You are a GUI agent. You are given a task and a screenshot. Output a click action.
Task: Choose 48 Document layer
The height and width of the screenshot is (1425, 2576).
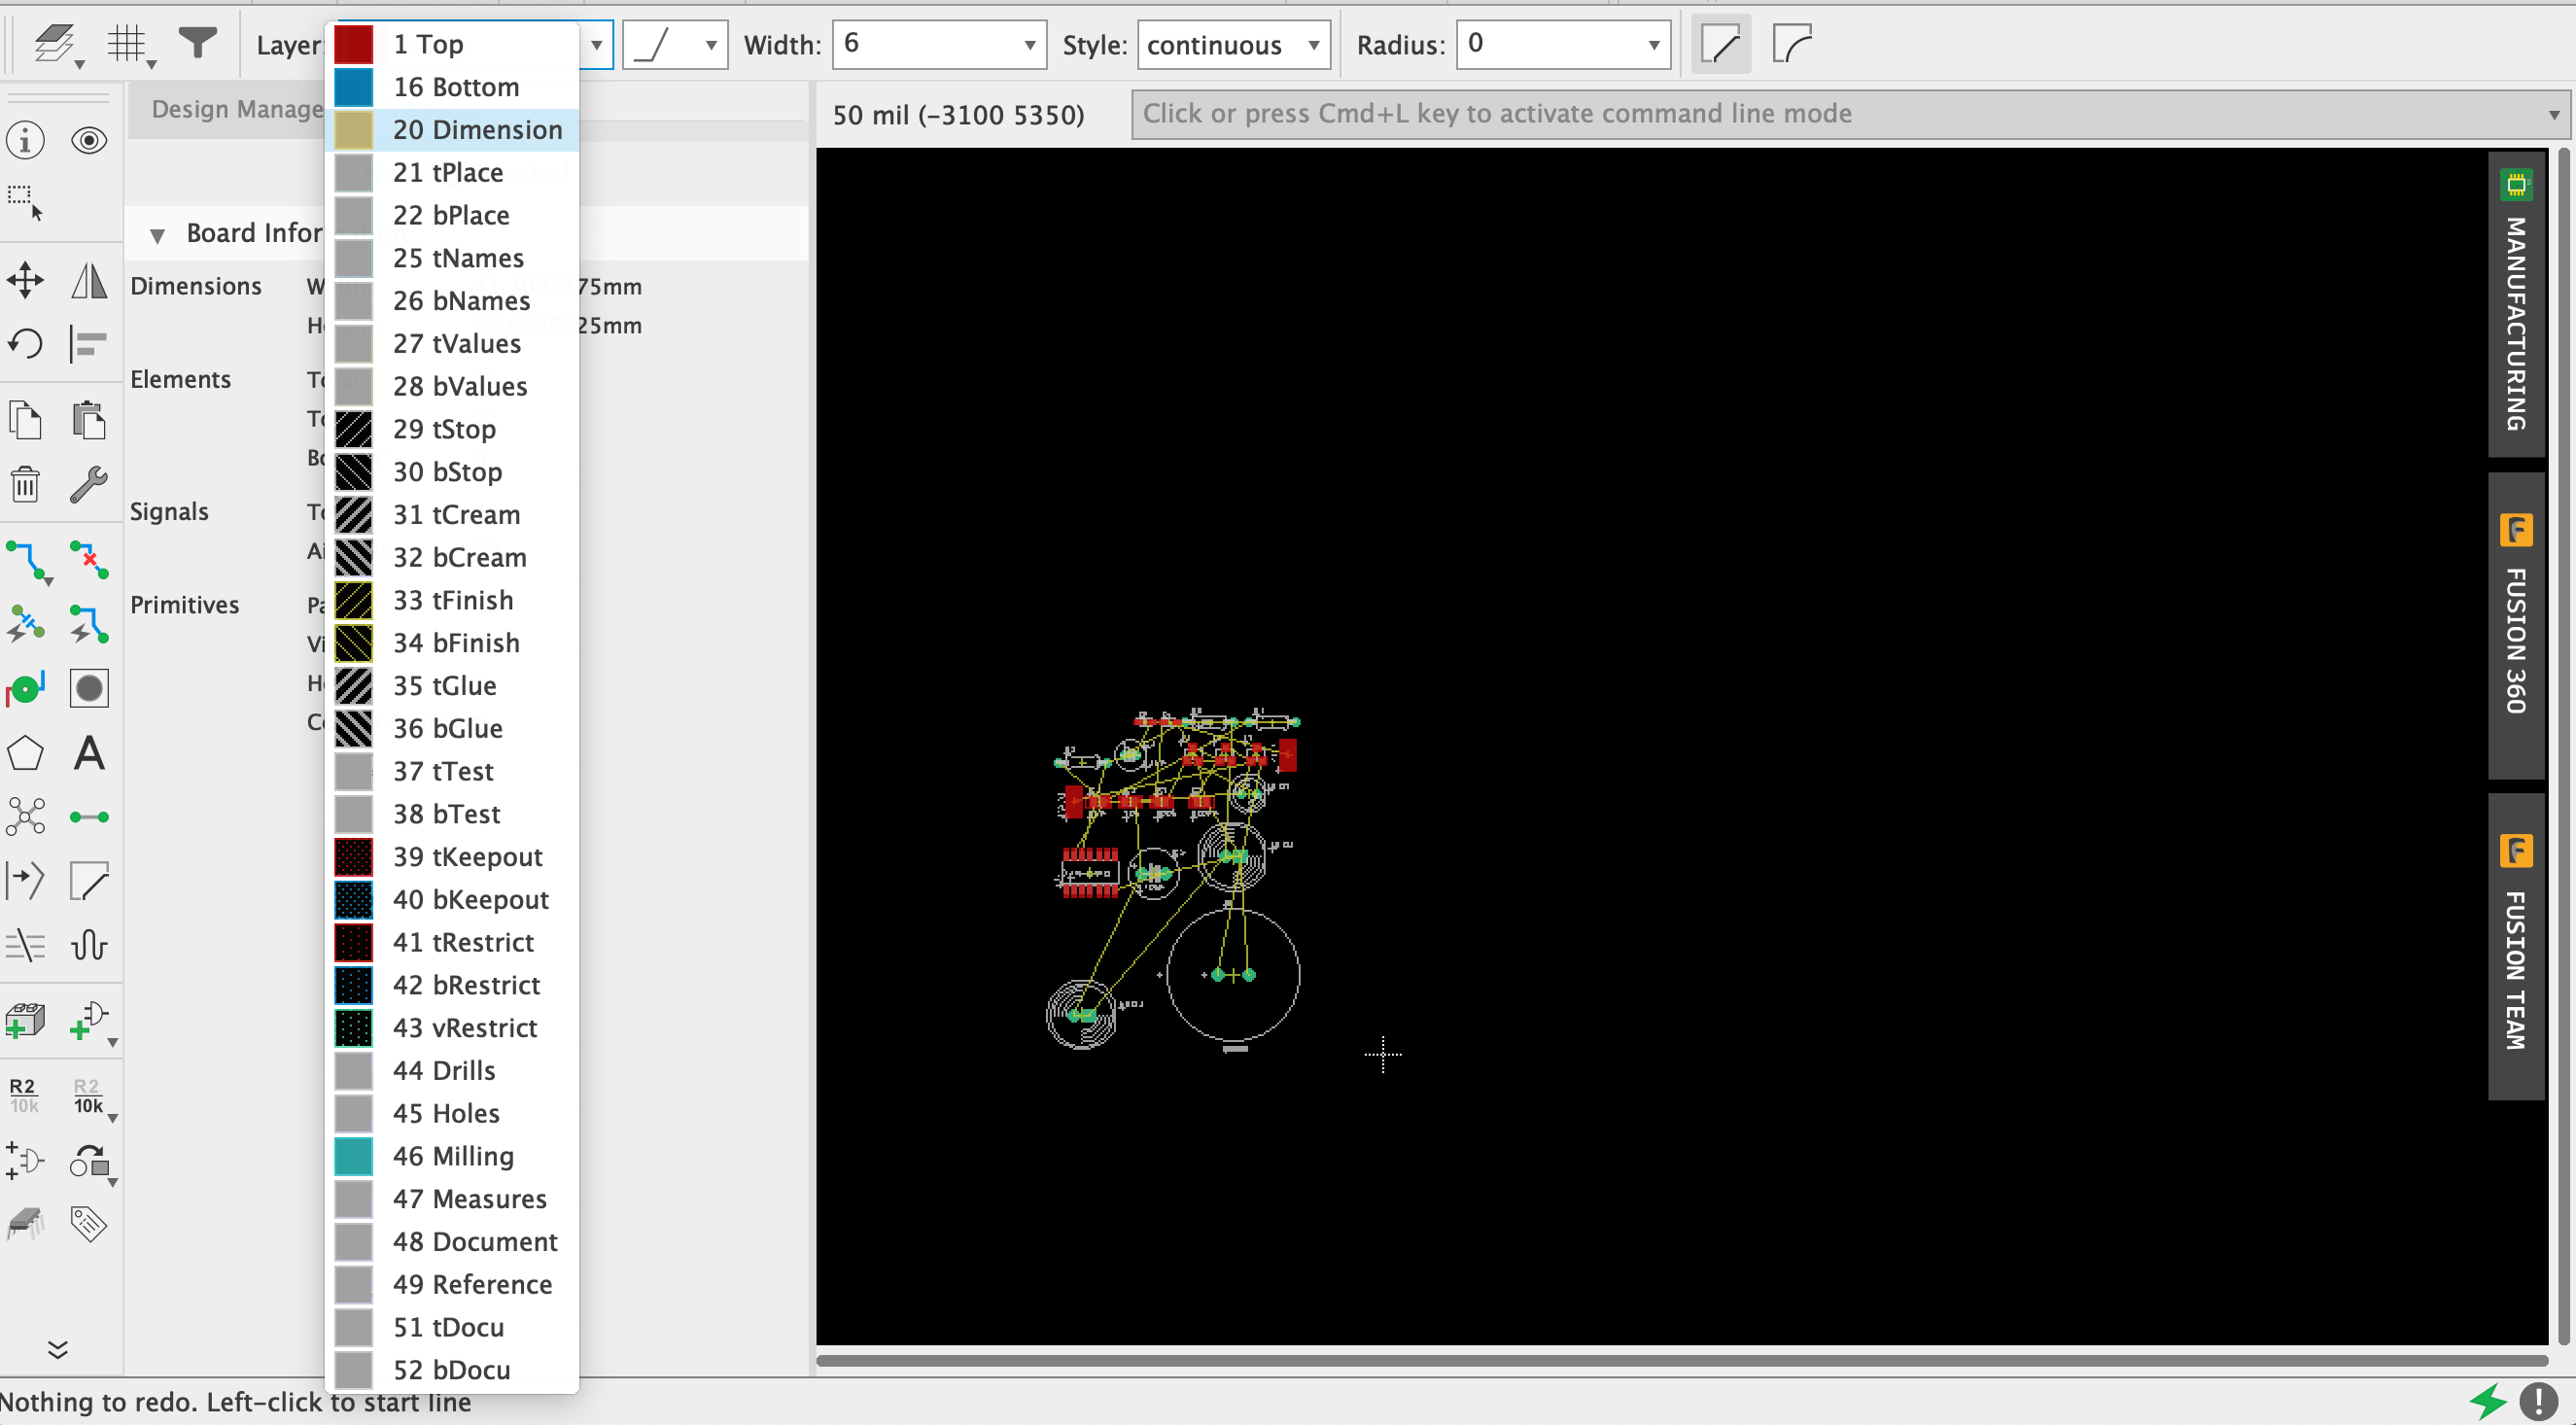(x=453, y=1241)
